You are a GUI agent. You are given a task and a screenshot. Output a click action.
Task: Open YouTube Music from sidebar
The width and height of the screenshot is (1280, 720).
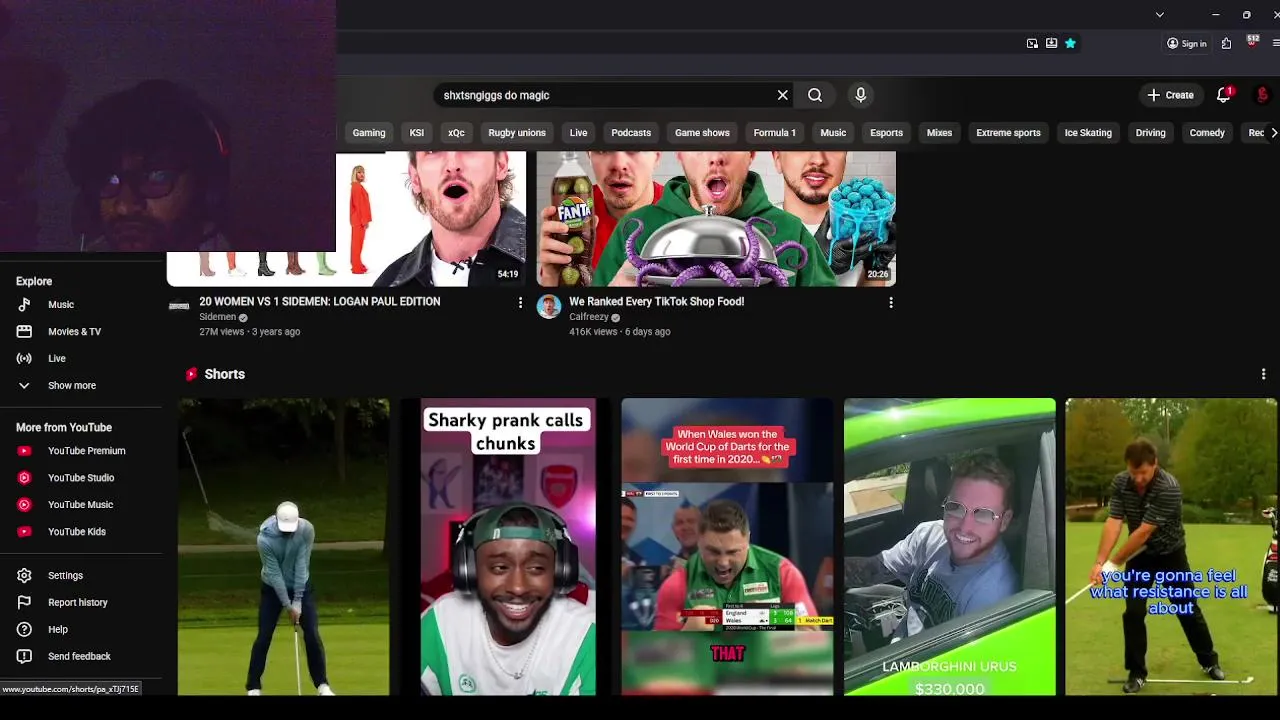81,505
